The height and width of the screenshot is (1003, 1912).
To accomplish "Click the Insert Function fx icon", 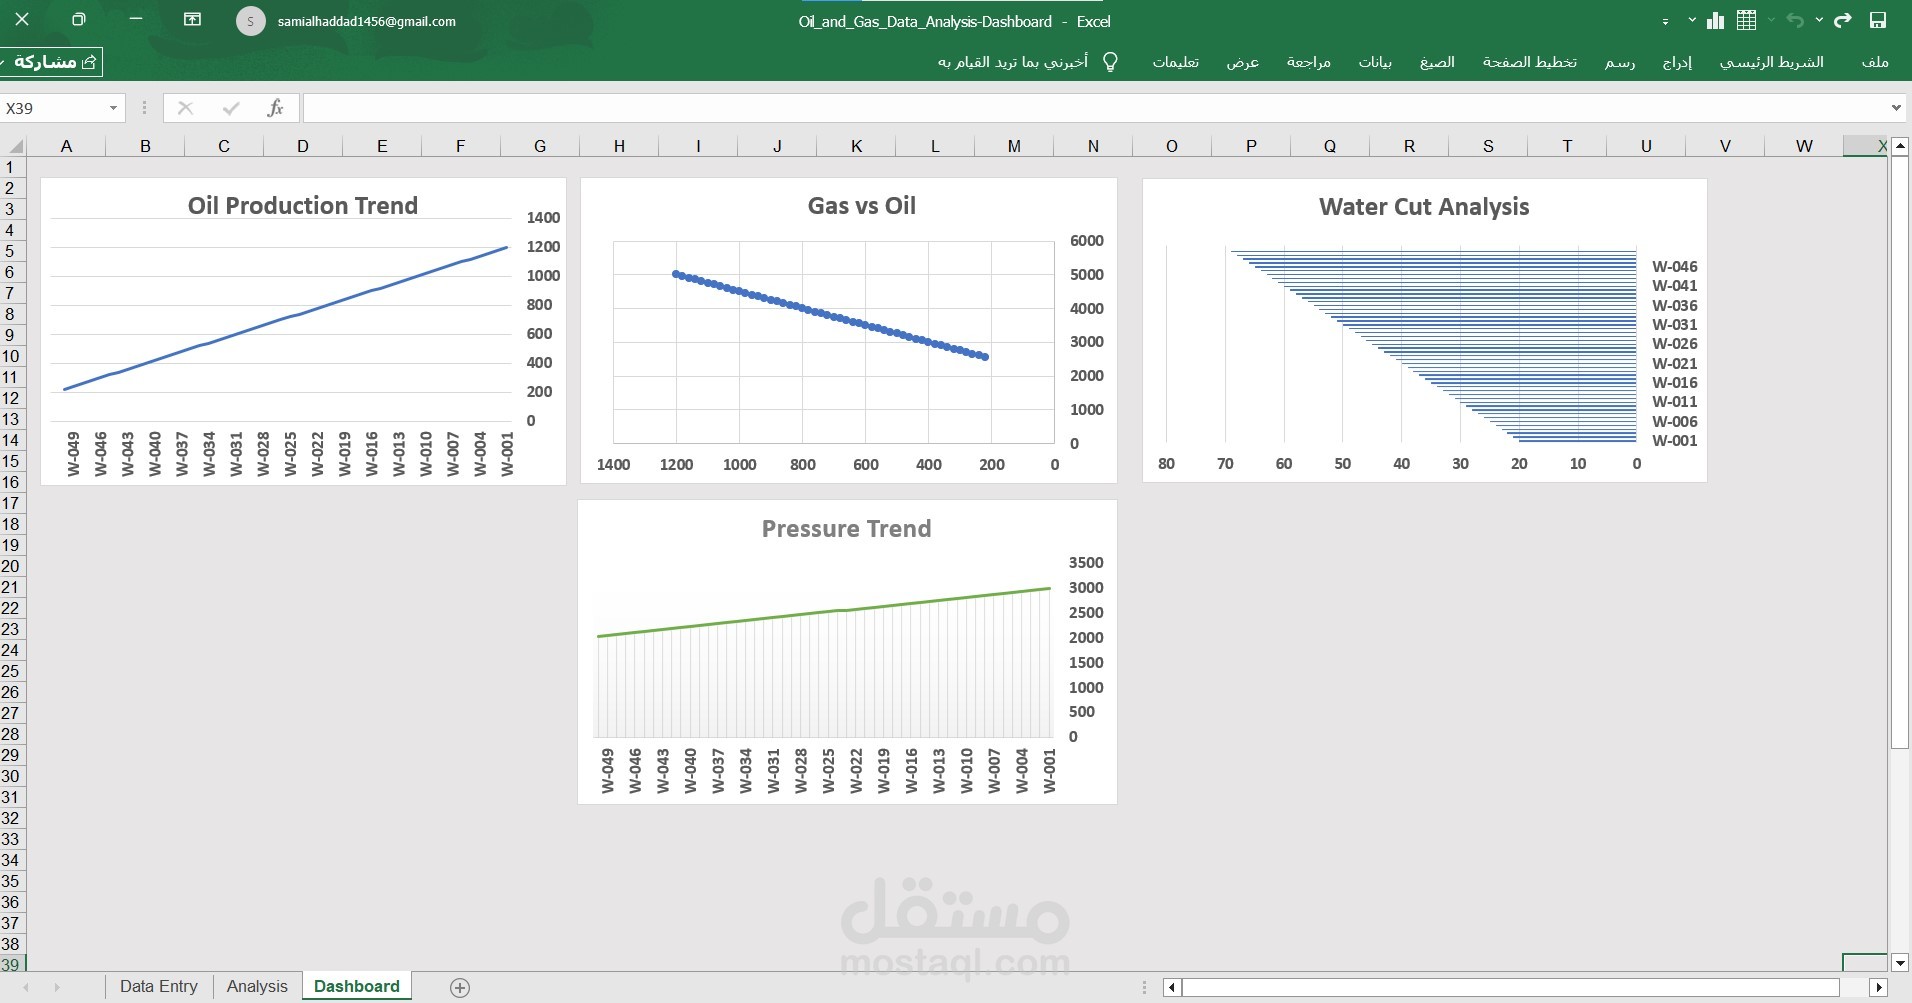I will click(x=276, y=108).
